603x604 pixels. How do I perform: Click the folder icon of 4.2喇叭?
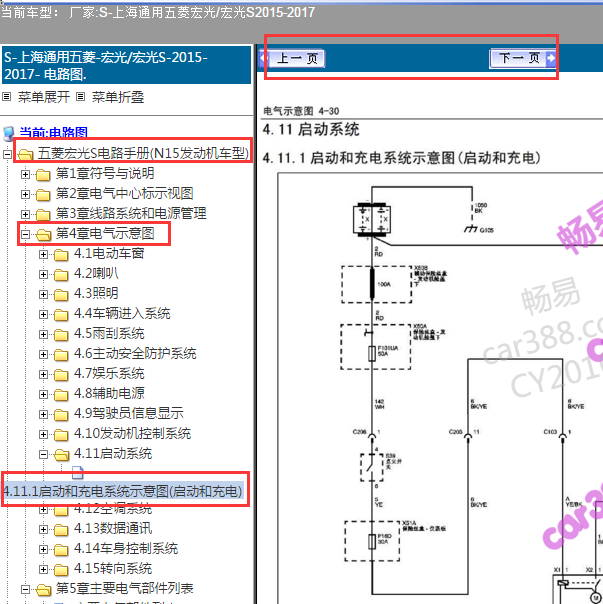(61, 275)
